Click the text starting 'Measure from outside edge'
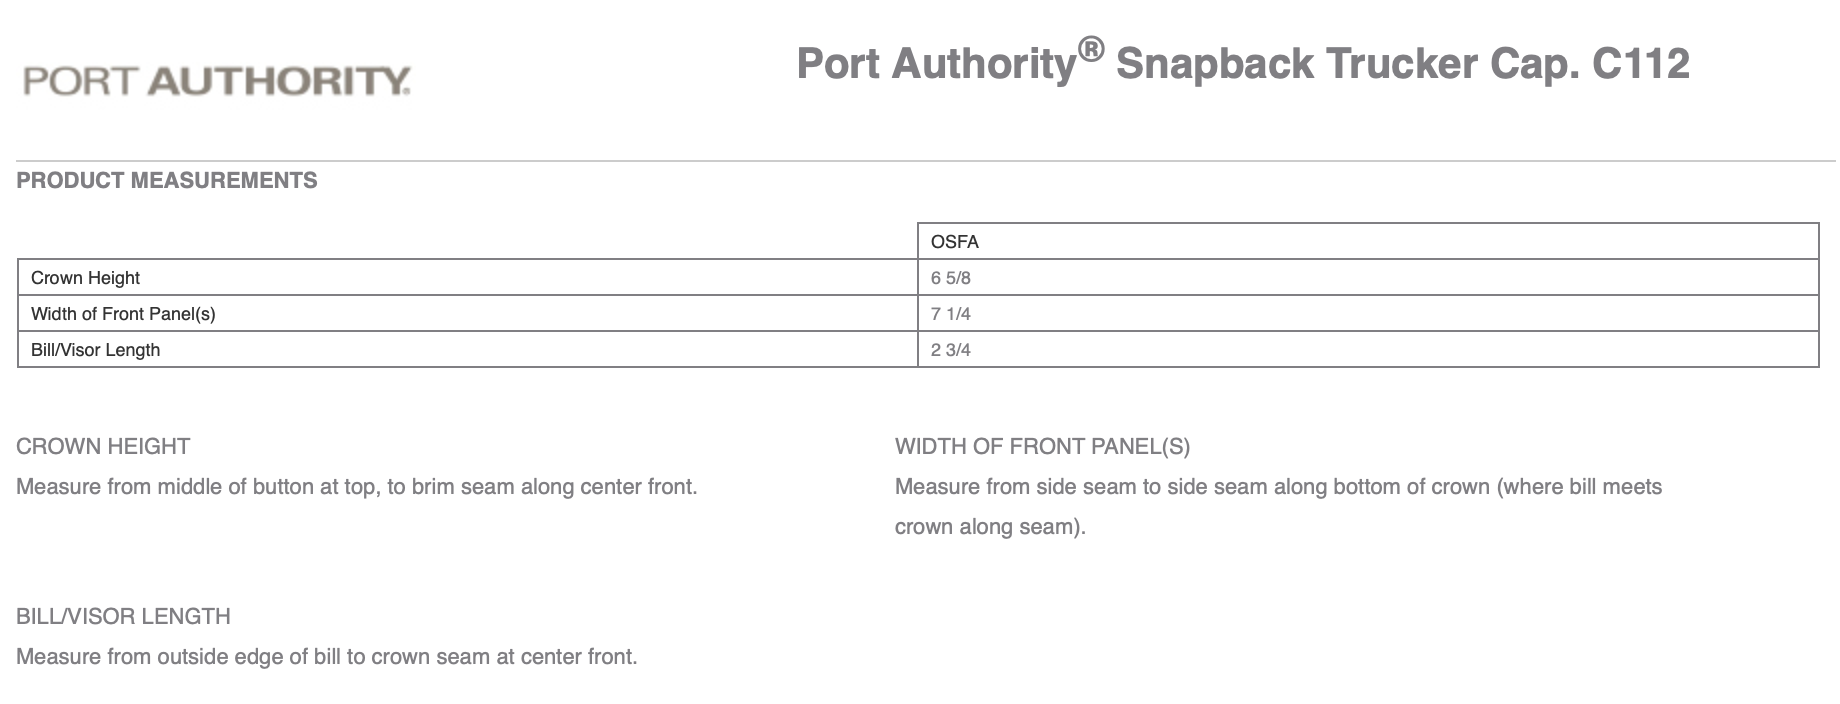Image resolution: width=1840 pixels, height=704 pixels. click(x=327, y=657)
